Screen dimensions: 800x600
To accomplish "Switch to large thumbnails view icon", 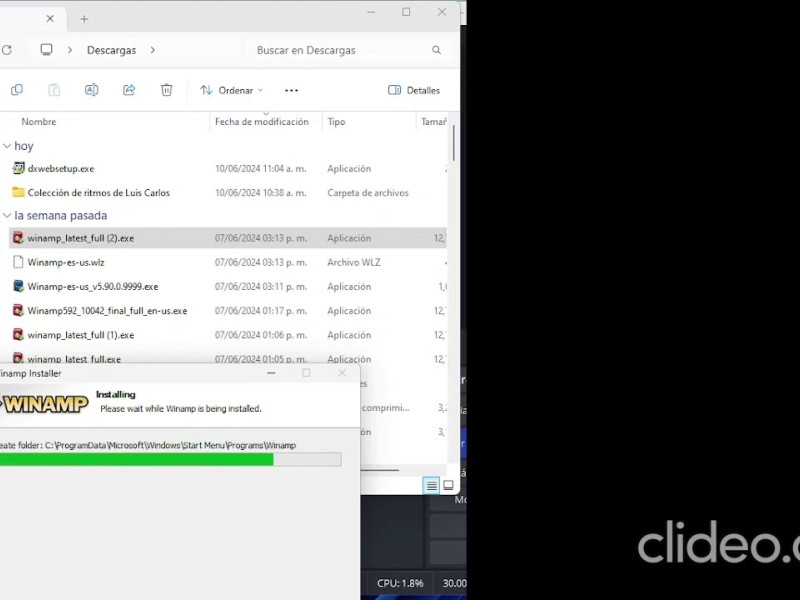I will pos(448,485).
